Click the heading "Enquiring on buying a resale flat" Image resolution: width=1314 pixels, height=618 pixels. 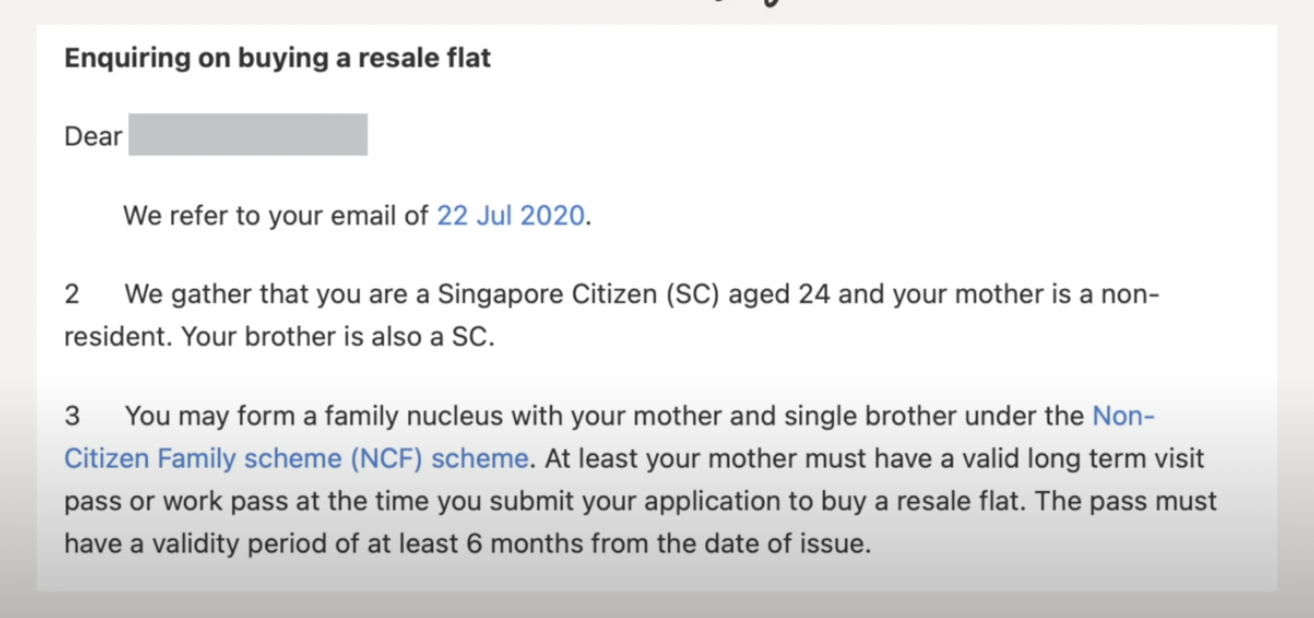278,58
